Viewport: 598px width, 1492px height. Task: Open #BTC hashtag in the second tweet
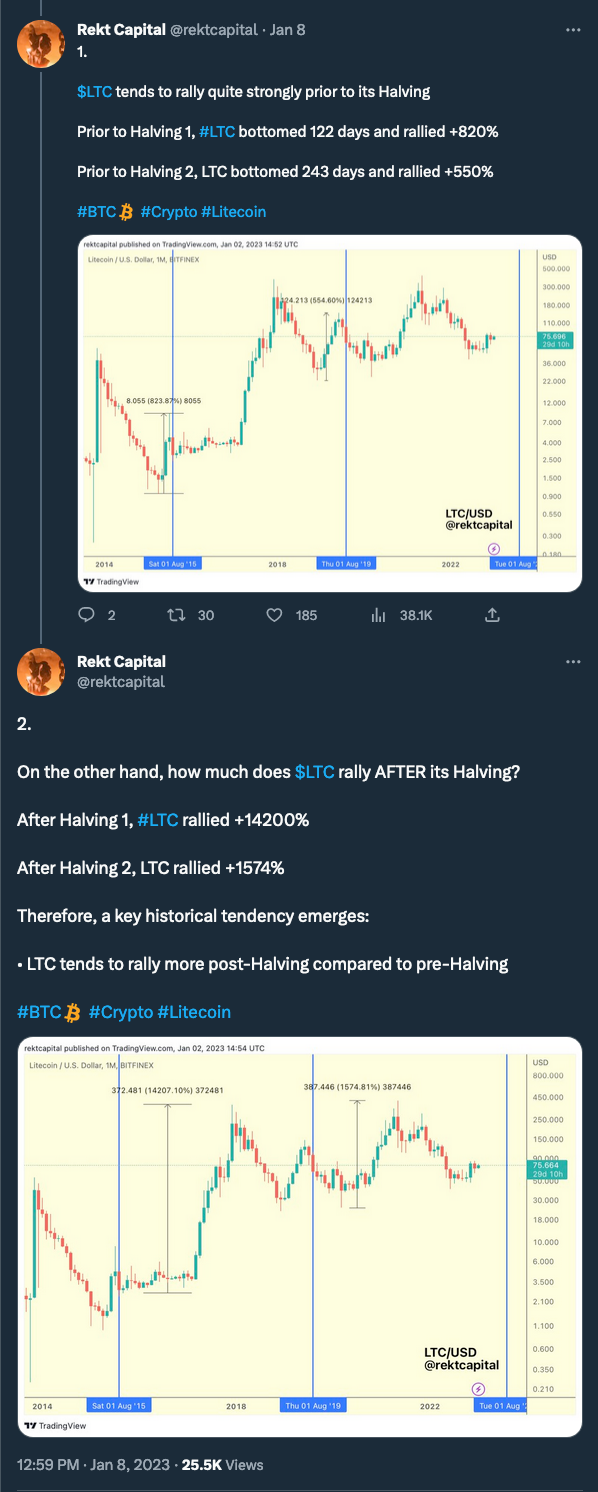[x=40, y=1012]
